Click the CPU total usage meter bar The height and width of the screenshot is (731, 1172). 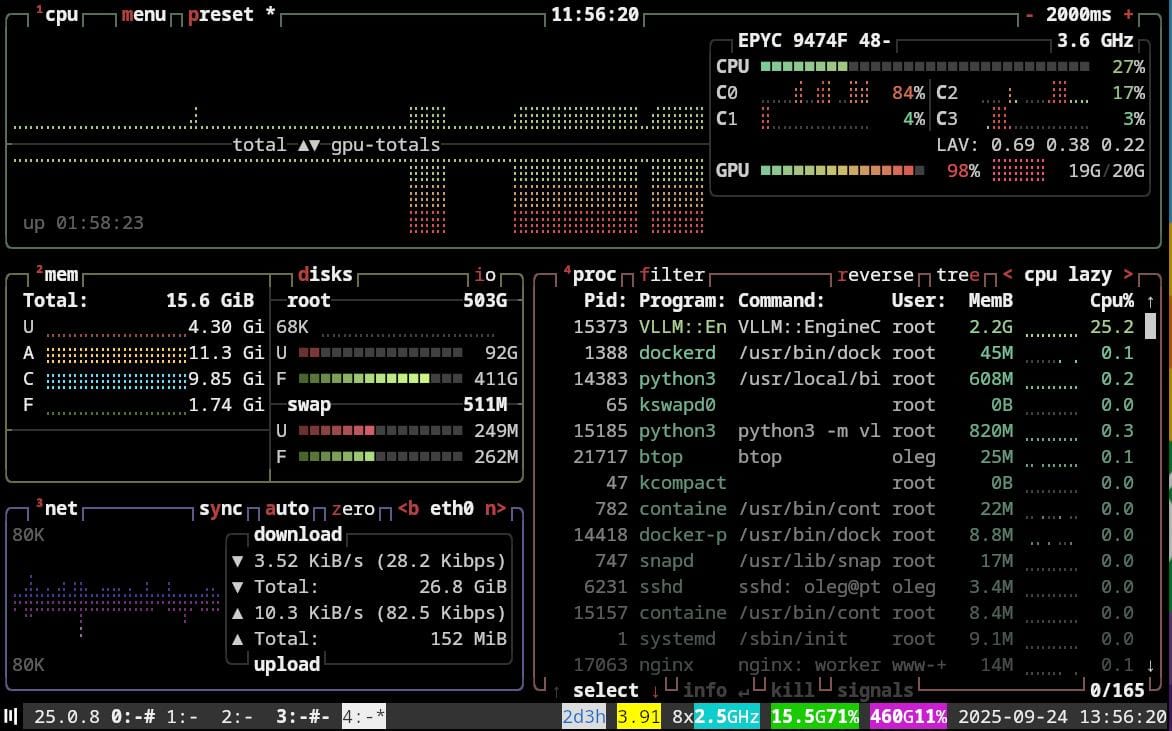[x=925, y=67]
